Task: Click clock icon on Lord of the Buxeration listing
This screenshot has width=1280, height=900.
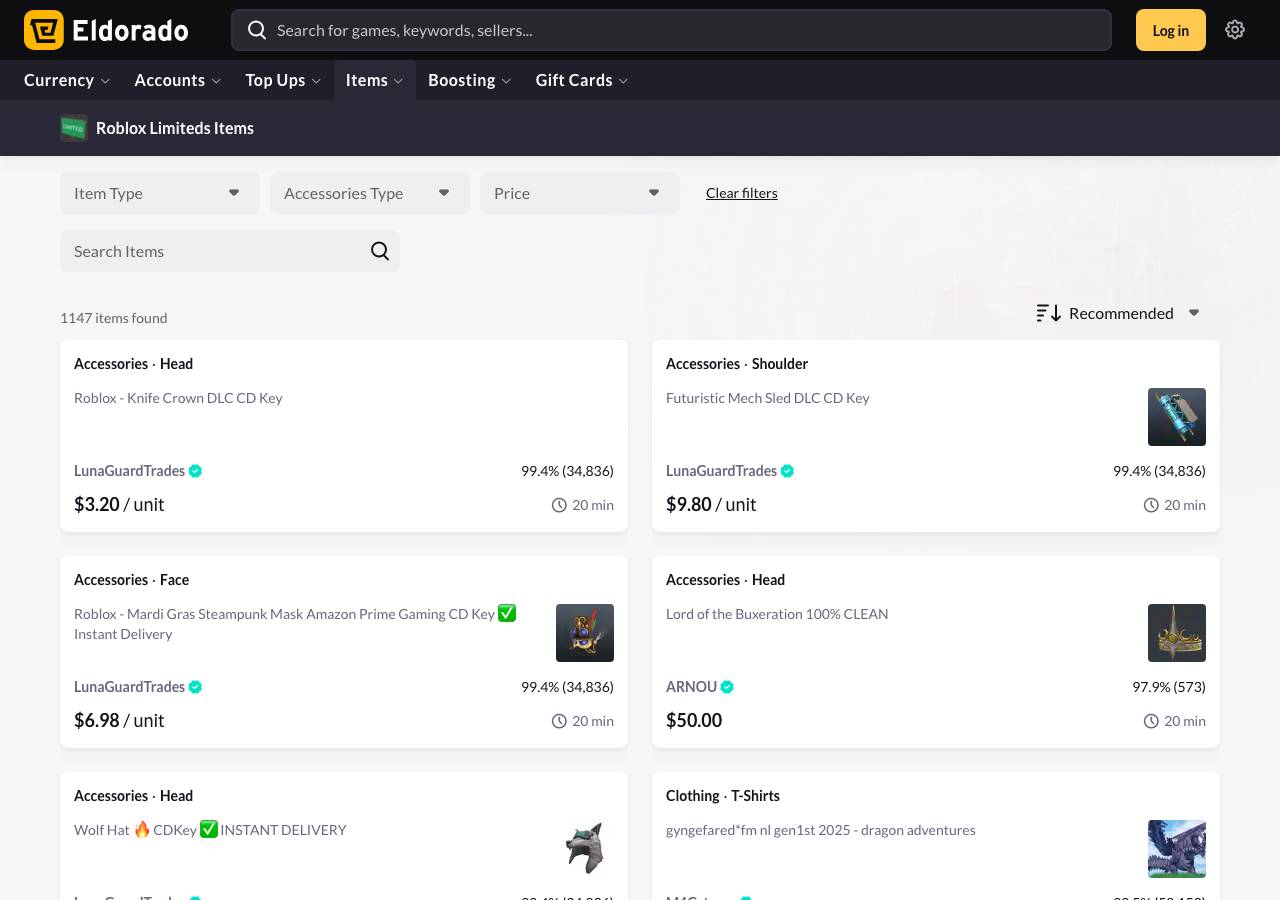Action: (x=1151, y=721)
